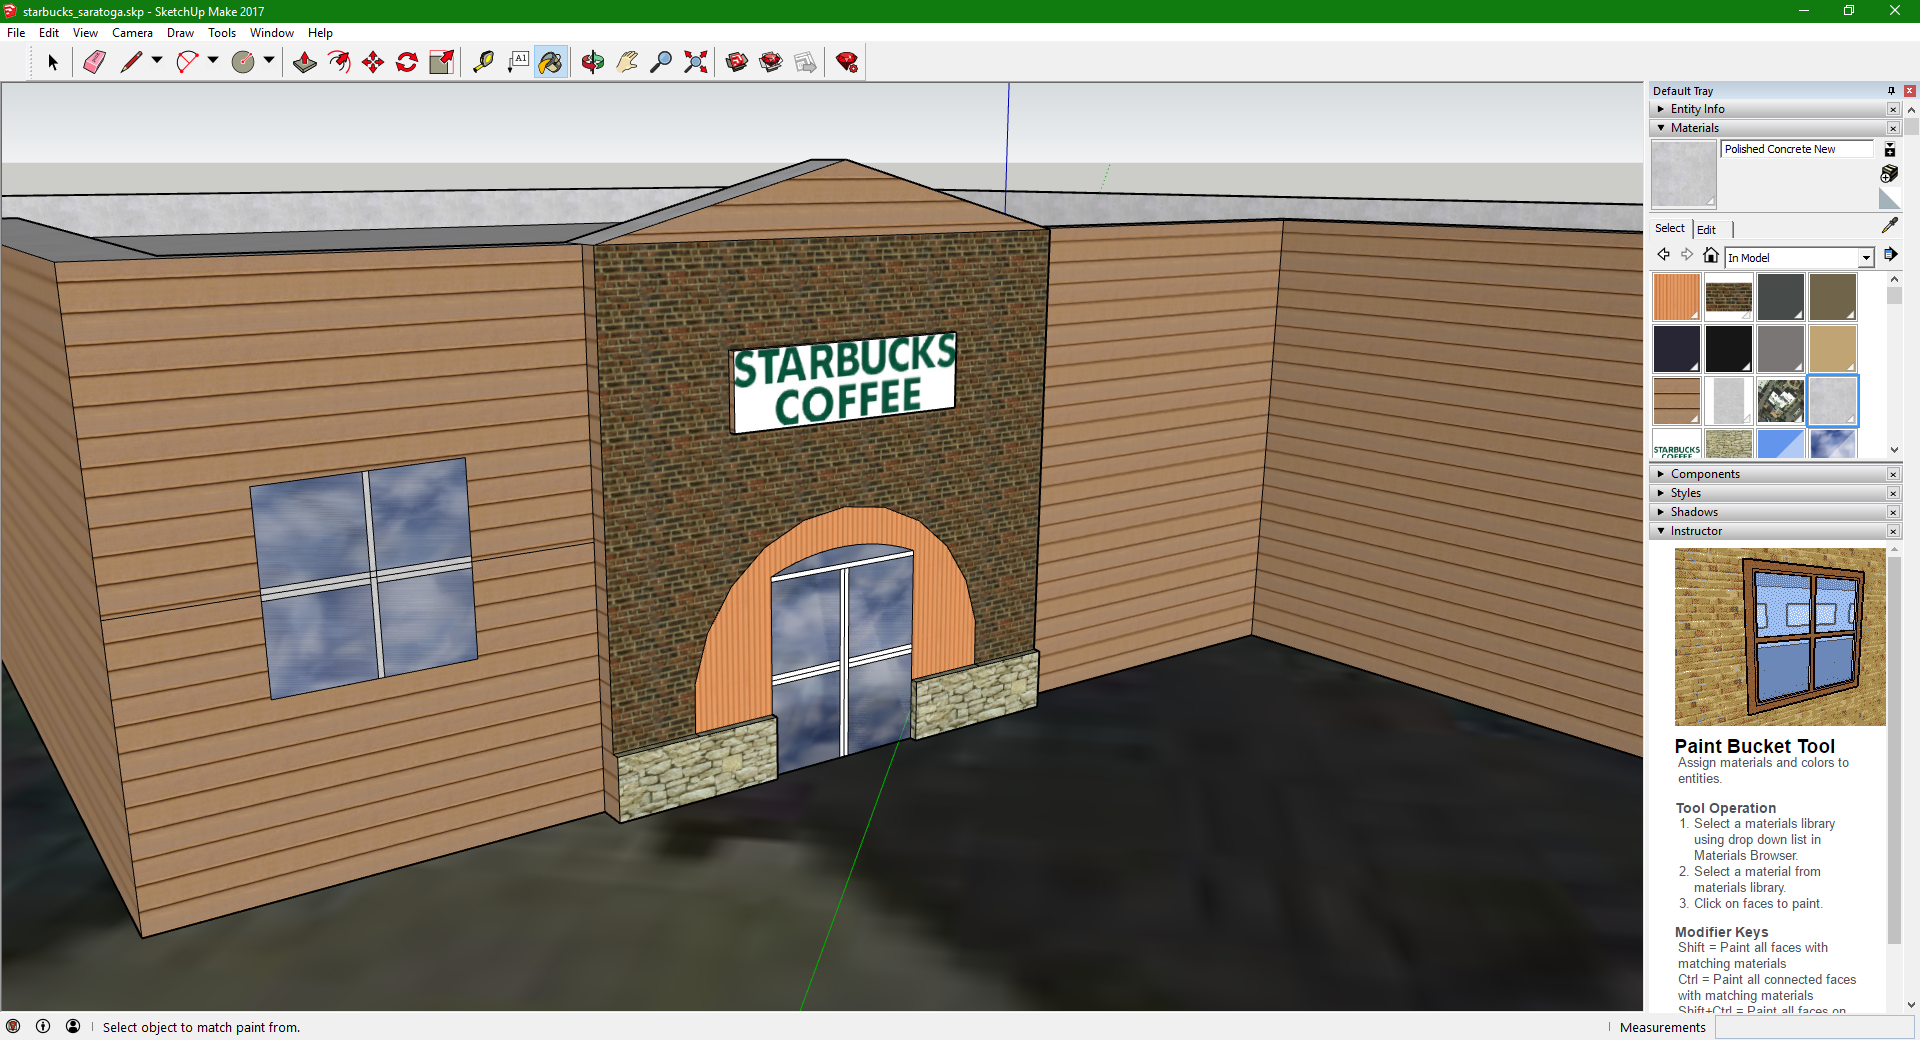Pin the Default Tray
Image resolution: width=1920 pixels, height=1040 pixels.
(x=1891, y=91)
